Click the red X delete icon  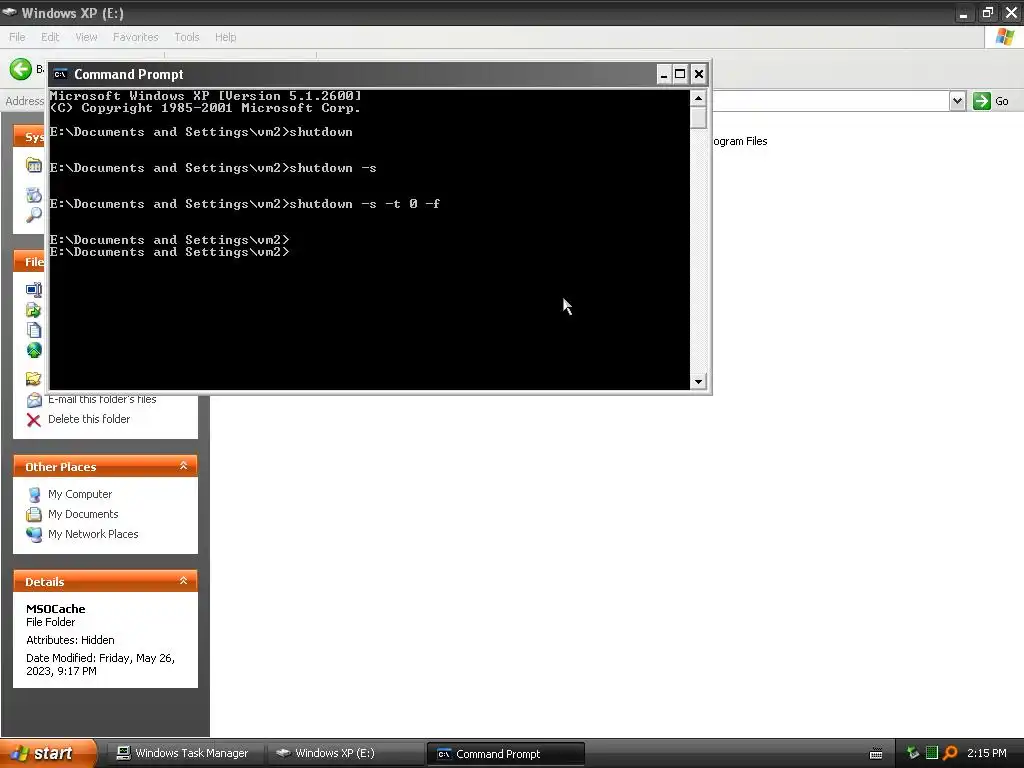tap(34, 420)
